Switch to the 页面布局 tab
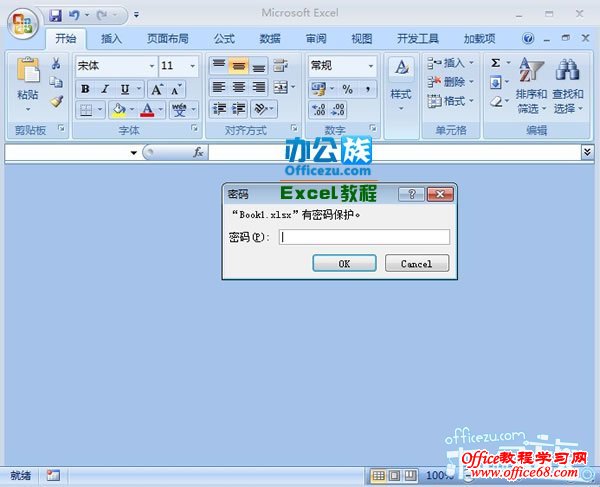The height and width of the screenshot is (487, 600). tap(168, 39)
